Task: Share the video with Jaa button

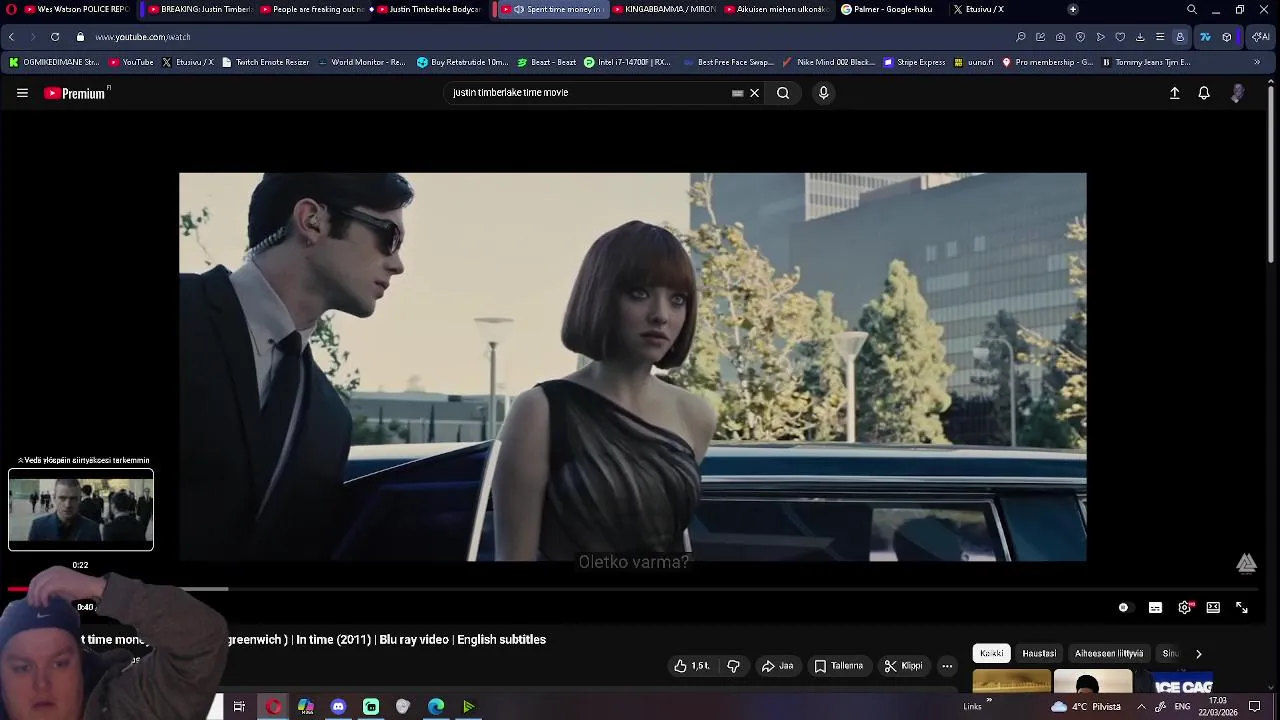Action: click(x=777, y=666)
